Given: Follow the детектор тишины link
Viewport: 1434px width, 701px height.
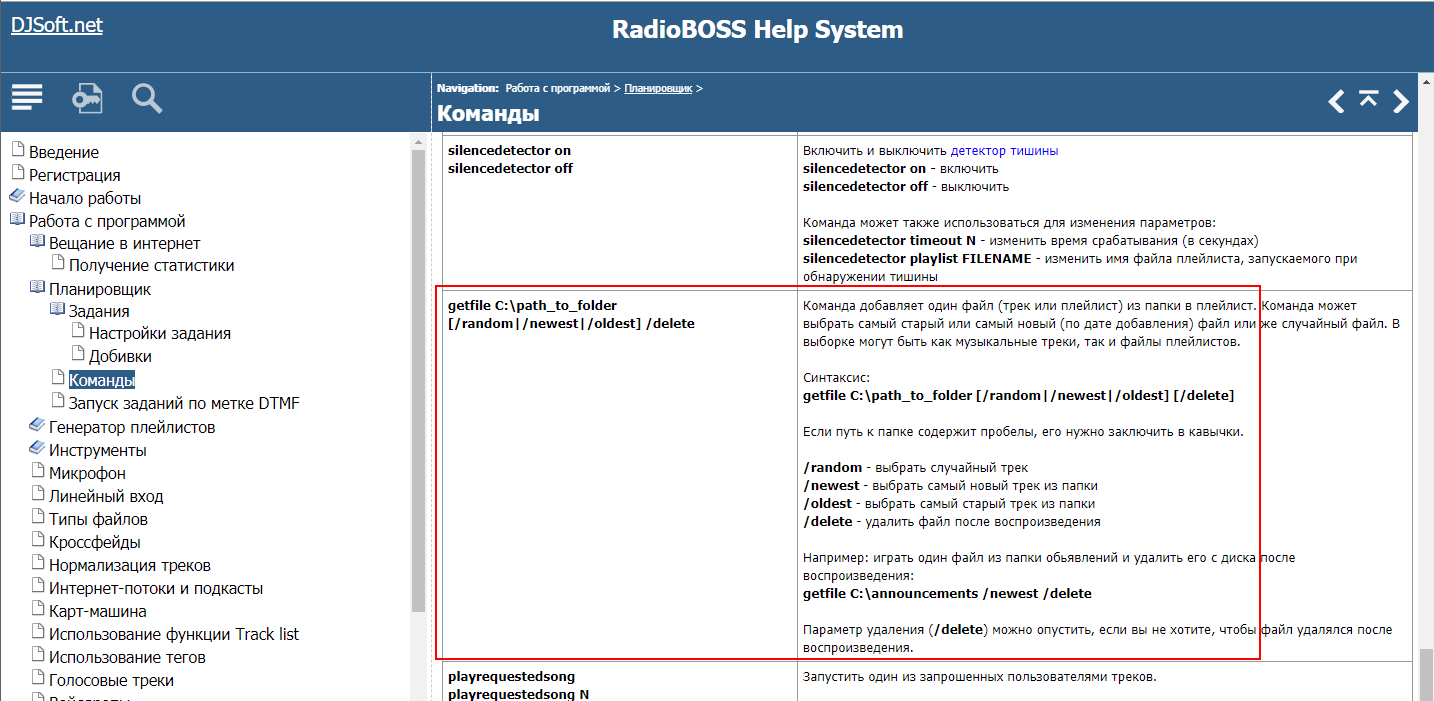Looking at the screenshot, I should (x=1003, y=151).
